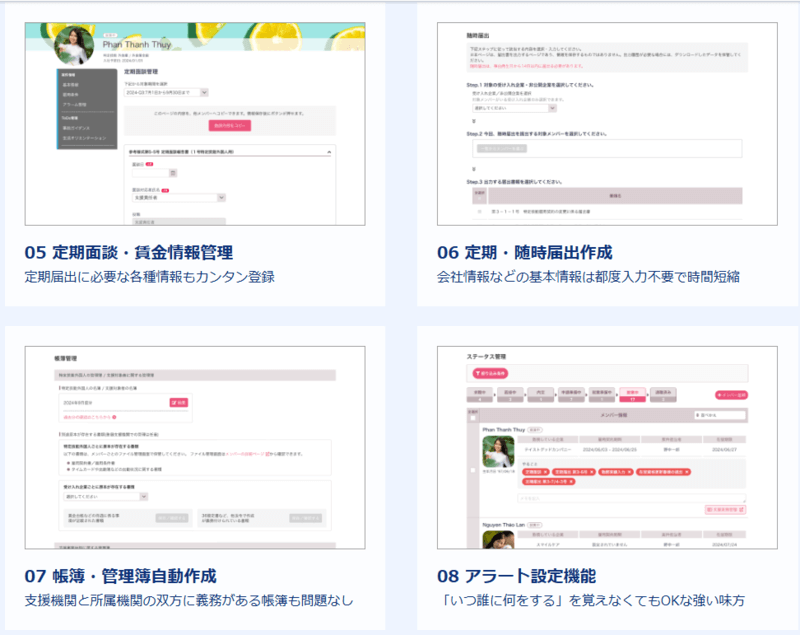Viewport: 800px width, 635px height.
Task: Click the down-arrow icon between Step.1 and Step.2
Action: coord(472,120)
